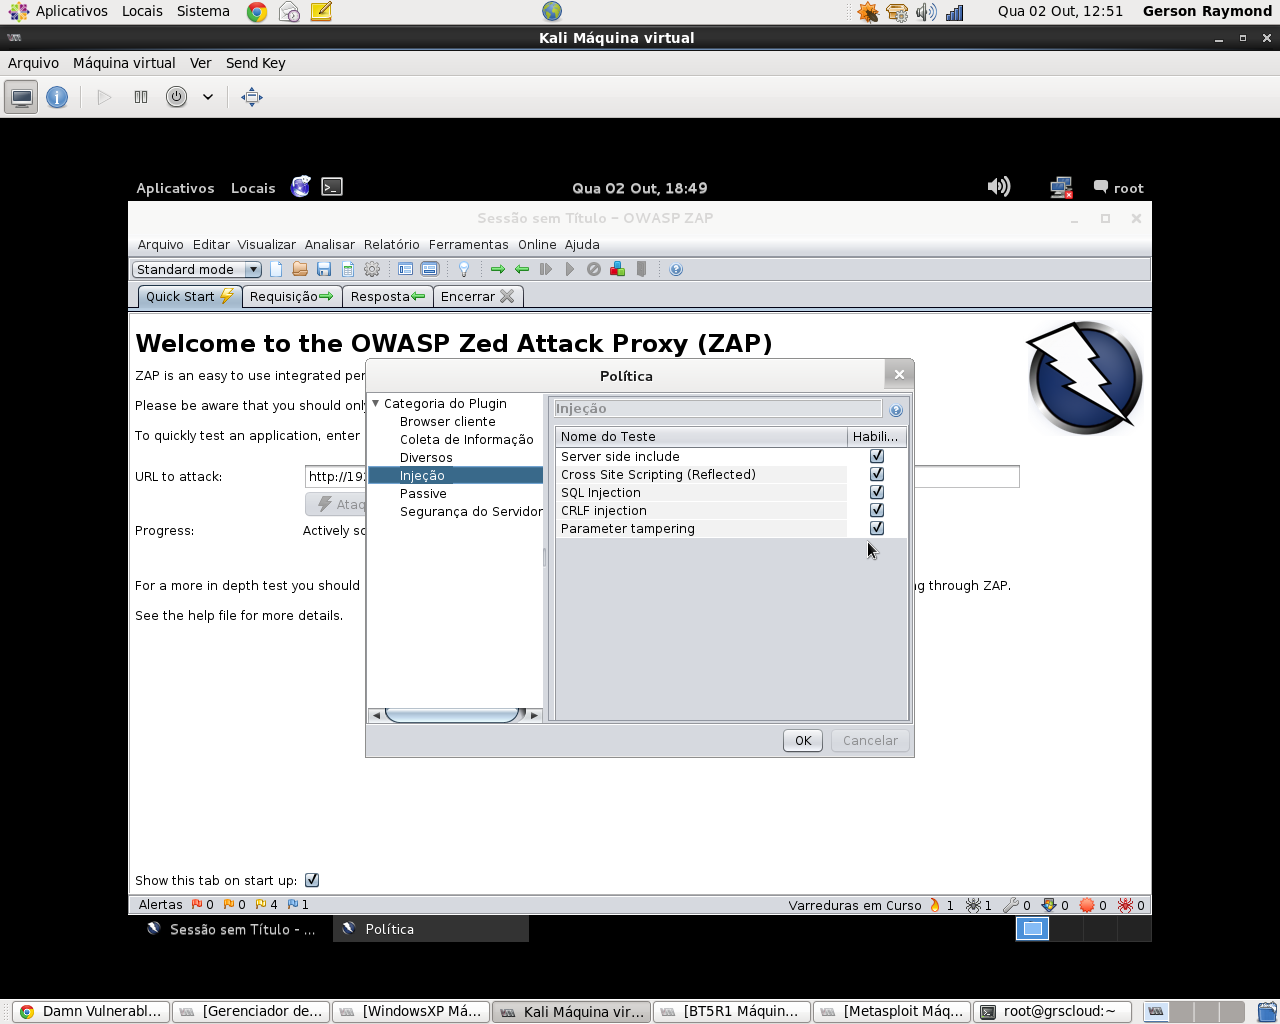Click the virtual machine info icon
The height and width of the screenshot is (1024, 1280).
[57, 97]
